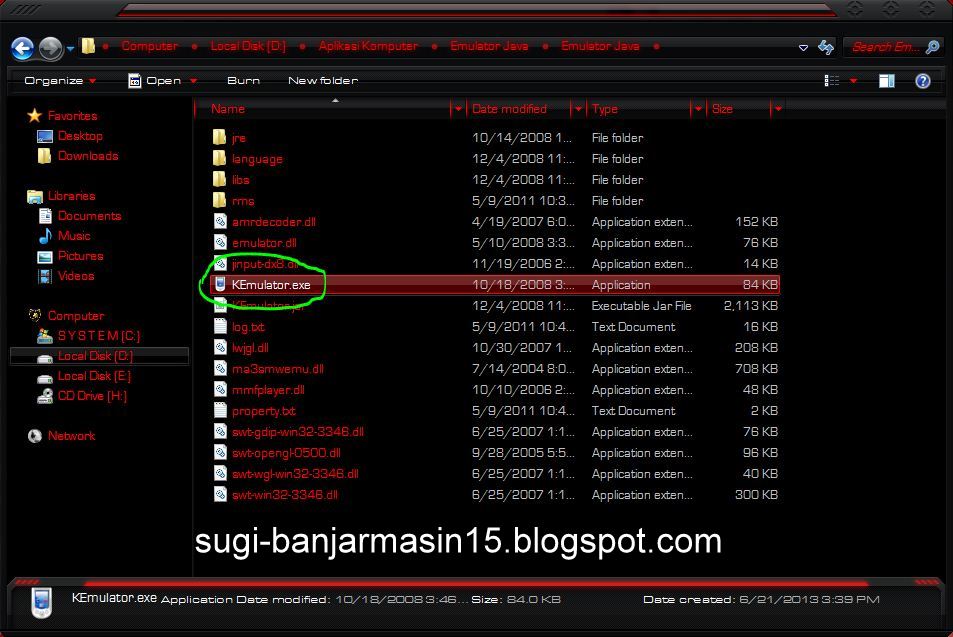Open the Downloads favorite link
This screenshot has height=637, width=953.
pos(88,155)
